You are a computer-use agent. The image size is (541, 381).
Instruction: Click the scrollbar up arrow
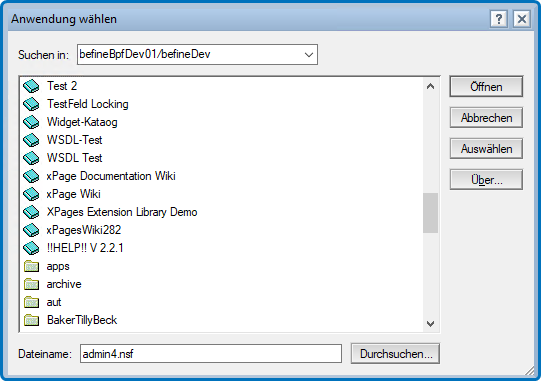click(430, 86)
